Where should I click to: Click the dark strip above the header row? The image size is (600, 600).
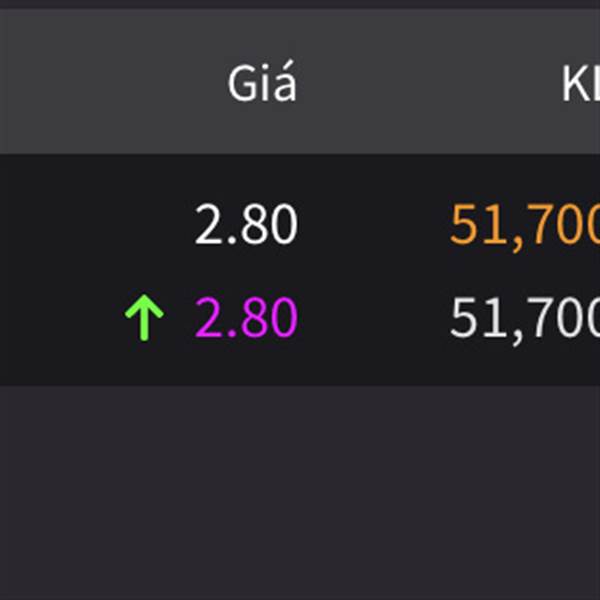[300, 4]
